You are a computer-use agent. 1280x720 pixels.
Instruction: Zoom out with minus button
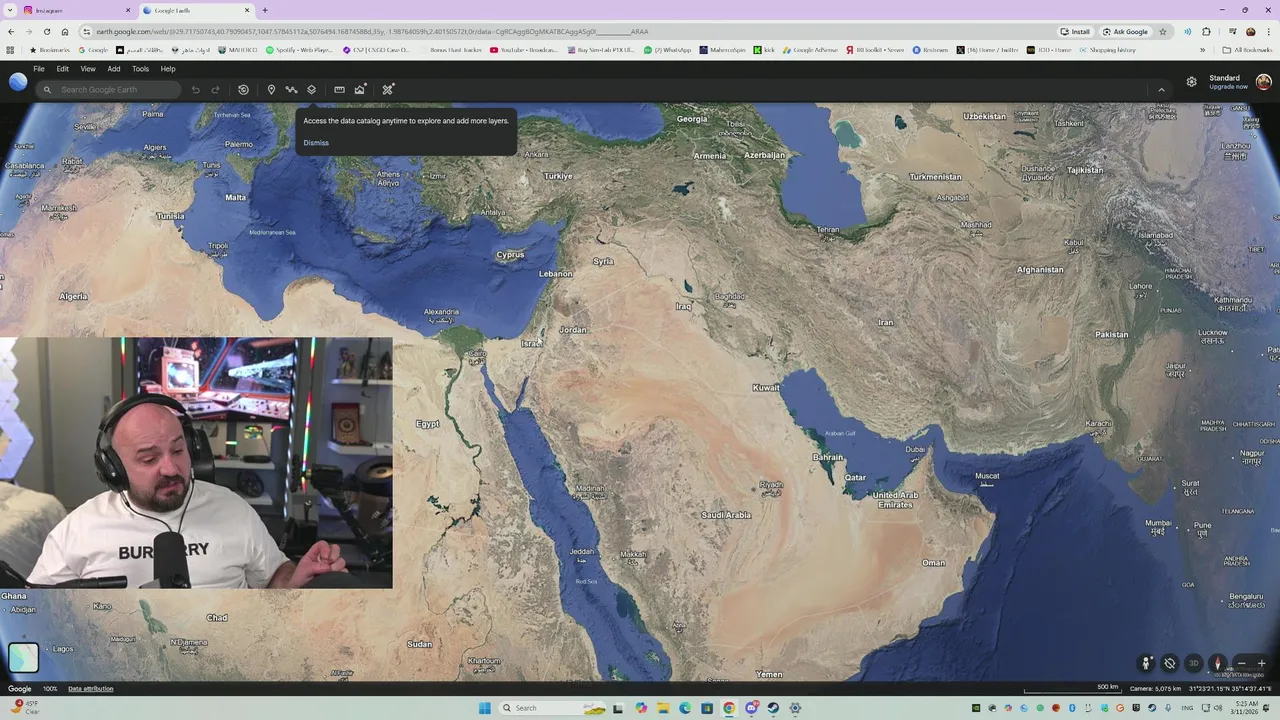(x=1242, y=663)
